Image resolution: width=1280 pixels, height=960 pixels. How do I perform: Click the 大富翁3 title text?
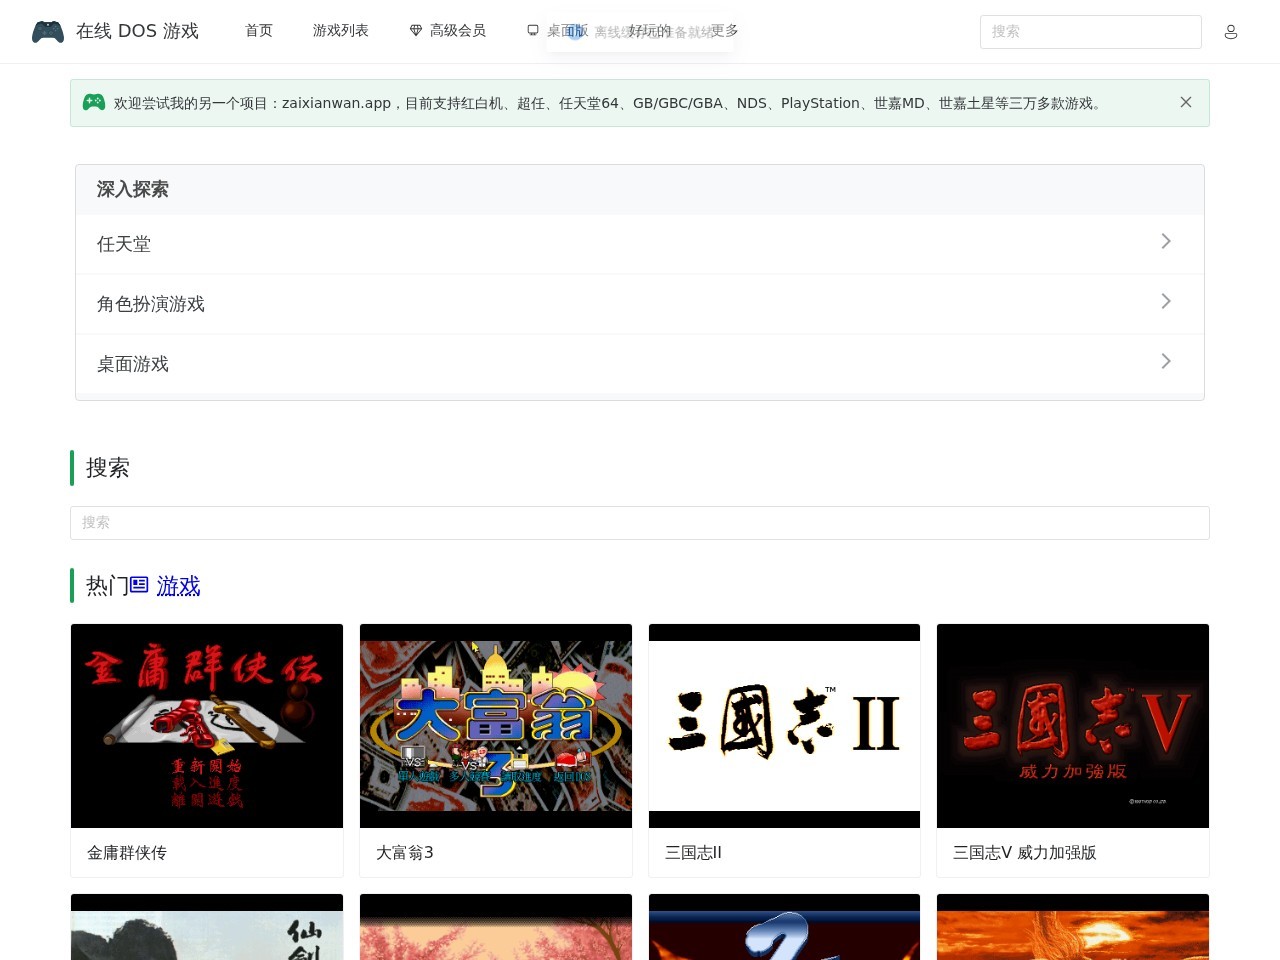[405, 853]
